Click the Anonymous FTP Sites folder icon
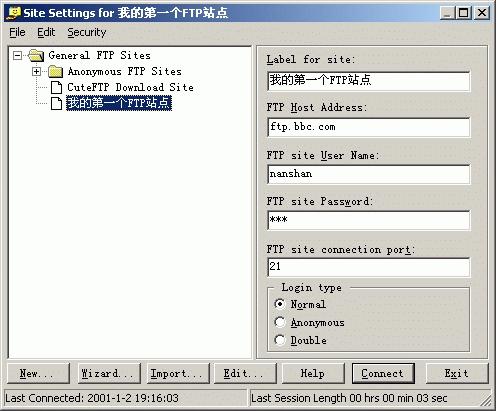This screenshot has height=411, width=496. [55, 71]
